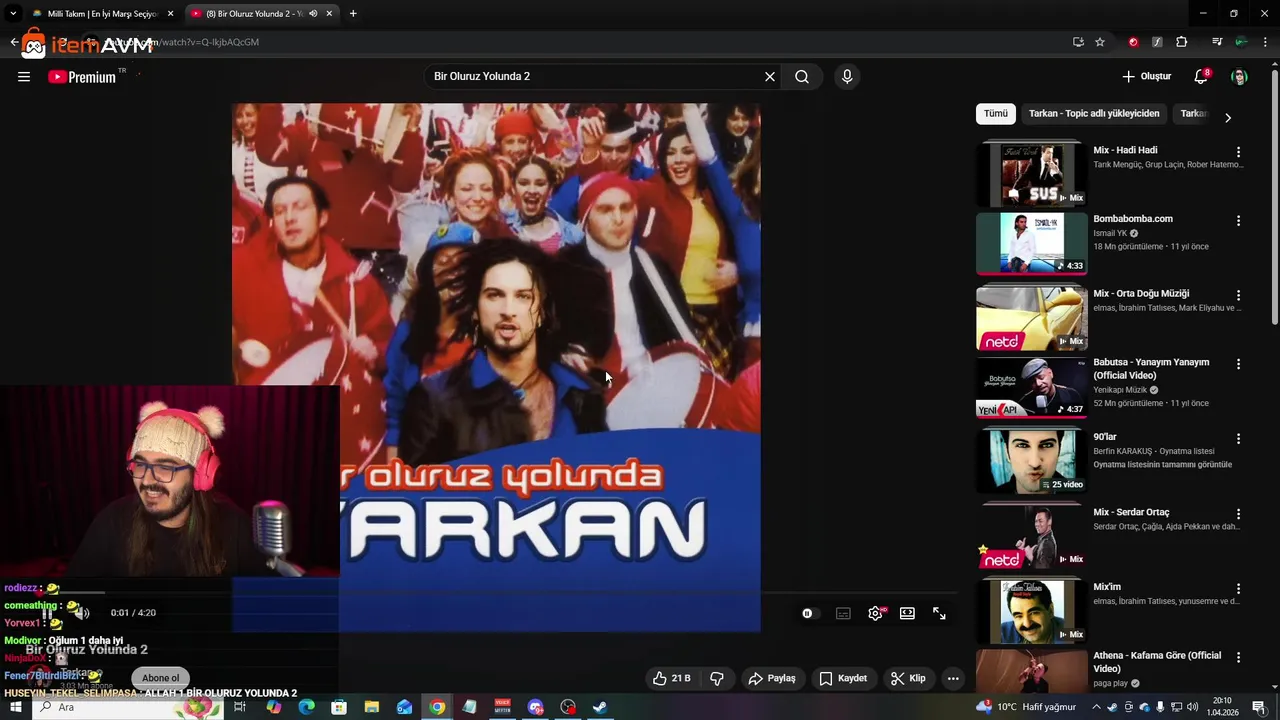The height and width of the screenshot is (720, 1280).
Task: Show more filter chips with right chevron
Action: tap(1228, 117)
